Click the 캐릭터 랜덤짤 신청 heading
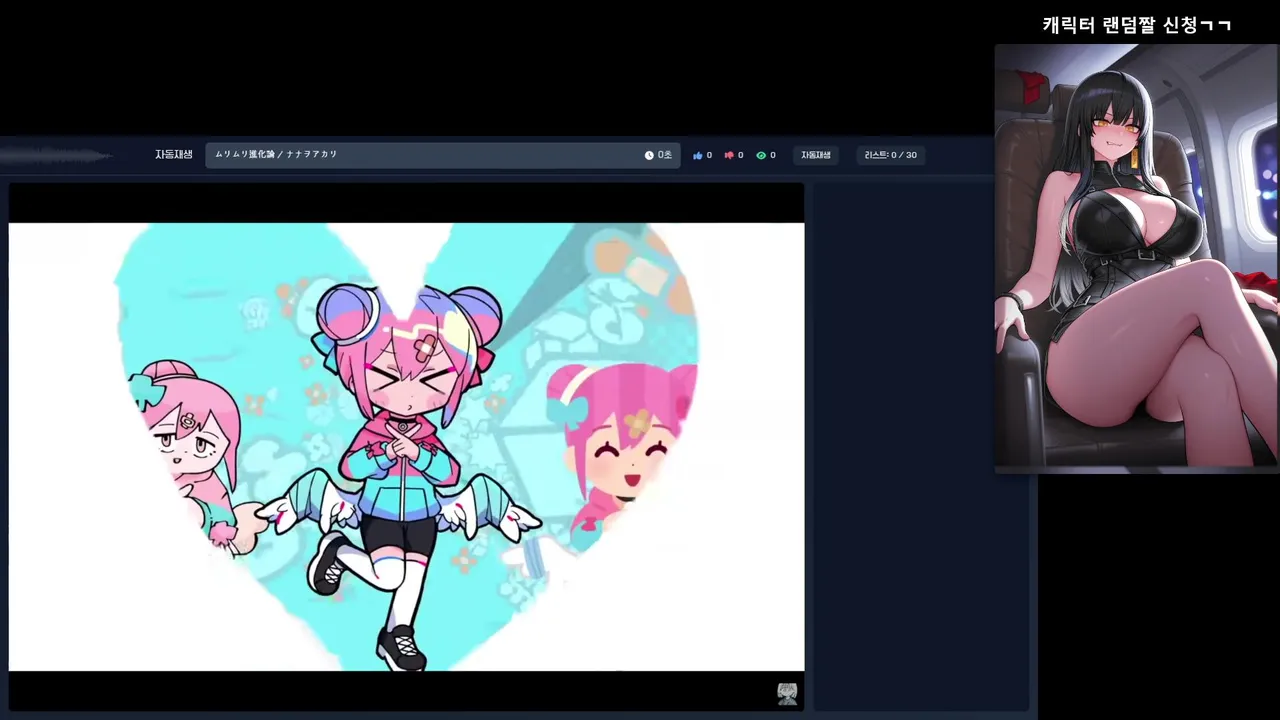 [x=1137, y=25]
